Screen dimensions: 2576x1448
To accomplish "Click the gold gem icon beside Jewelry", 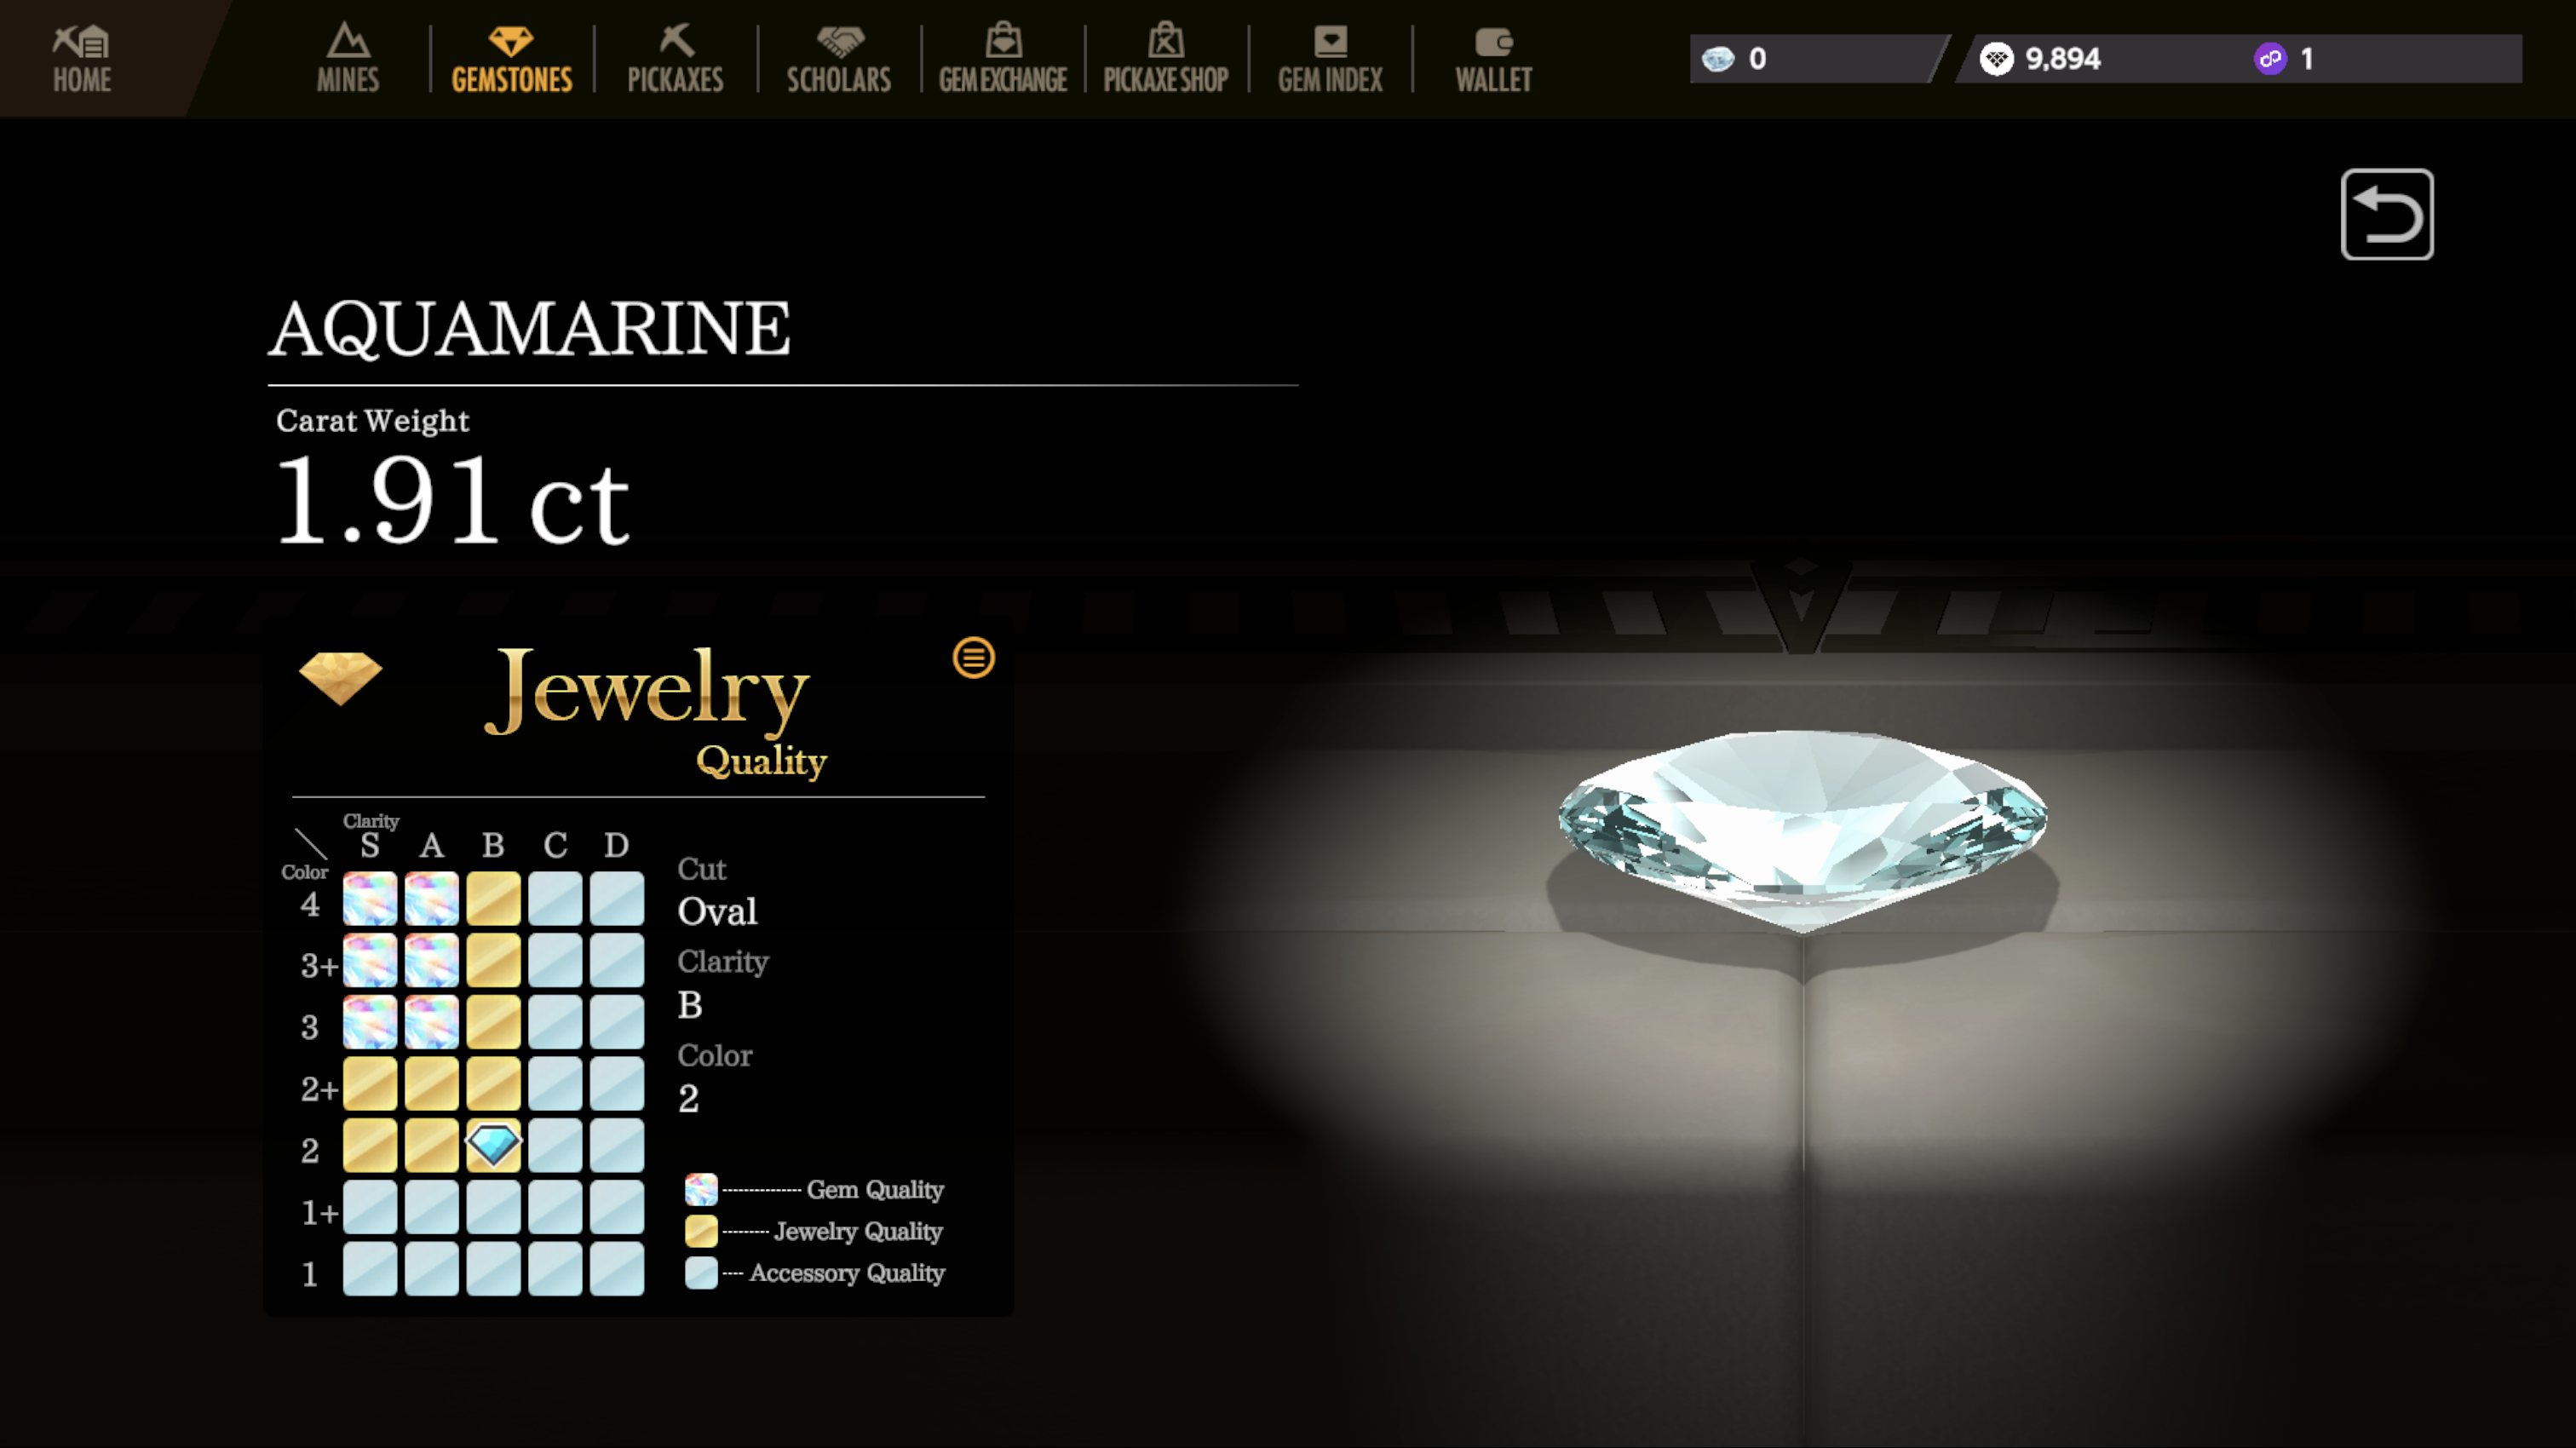I will (x=340, y=678).
